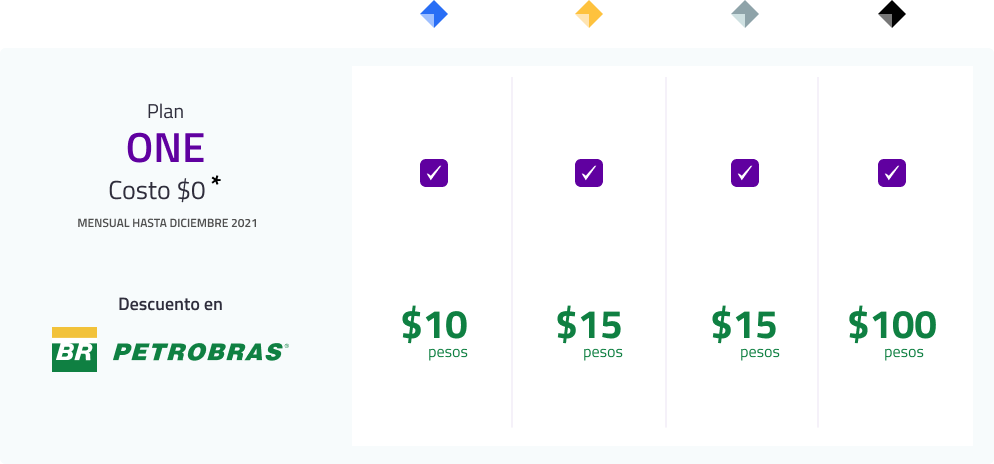Click the PETROBRAS wordmark logo

[201, 352]
